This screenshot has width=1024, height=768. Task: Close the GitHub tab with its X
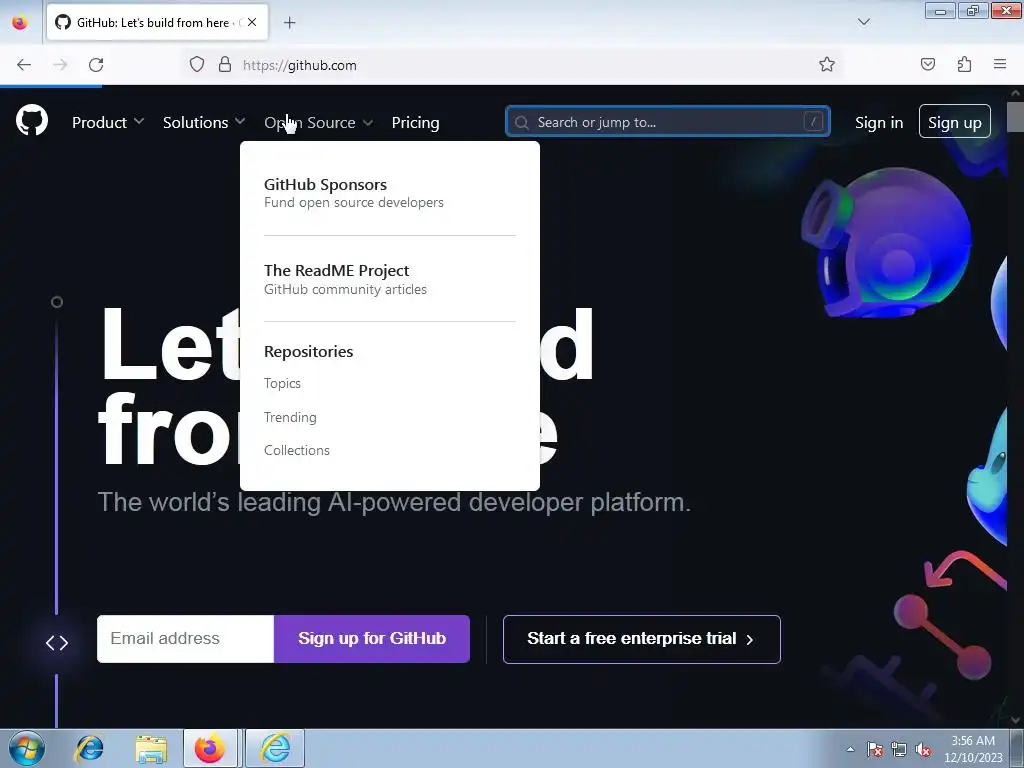tap(252, 22)
